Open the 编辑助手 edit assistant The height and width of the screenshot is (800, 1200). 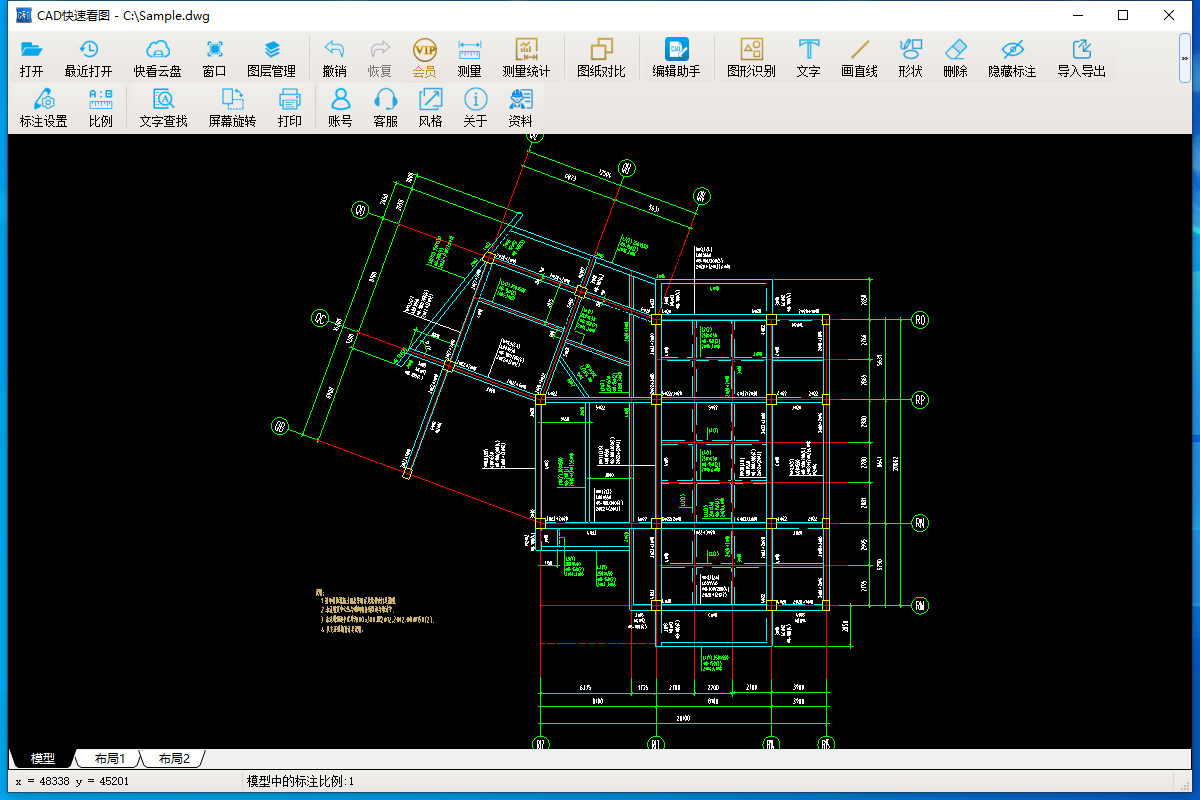676,59
